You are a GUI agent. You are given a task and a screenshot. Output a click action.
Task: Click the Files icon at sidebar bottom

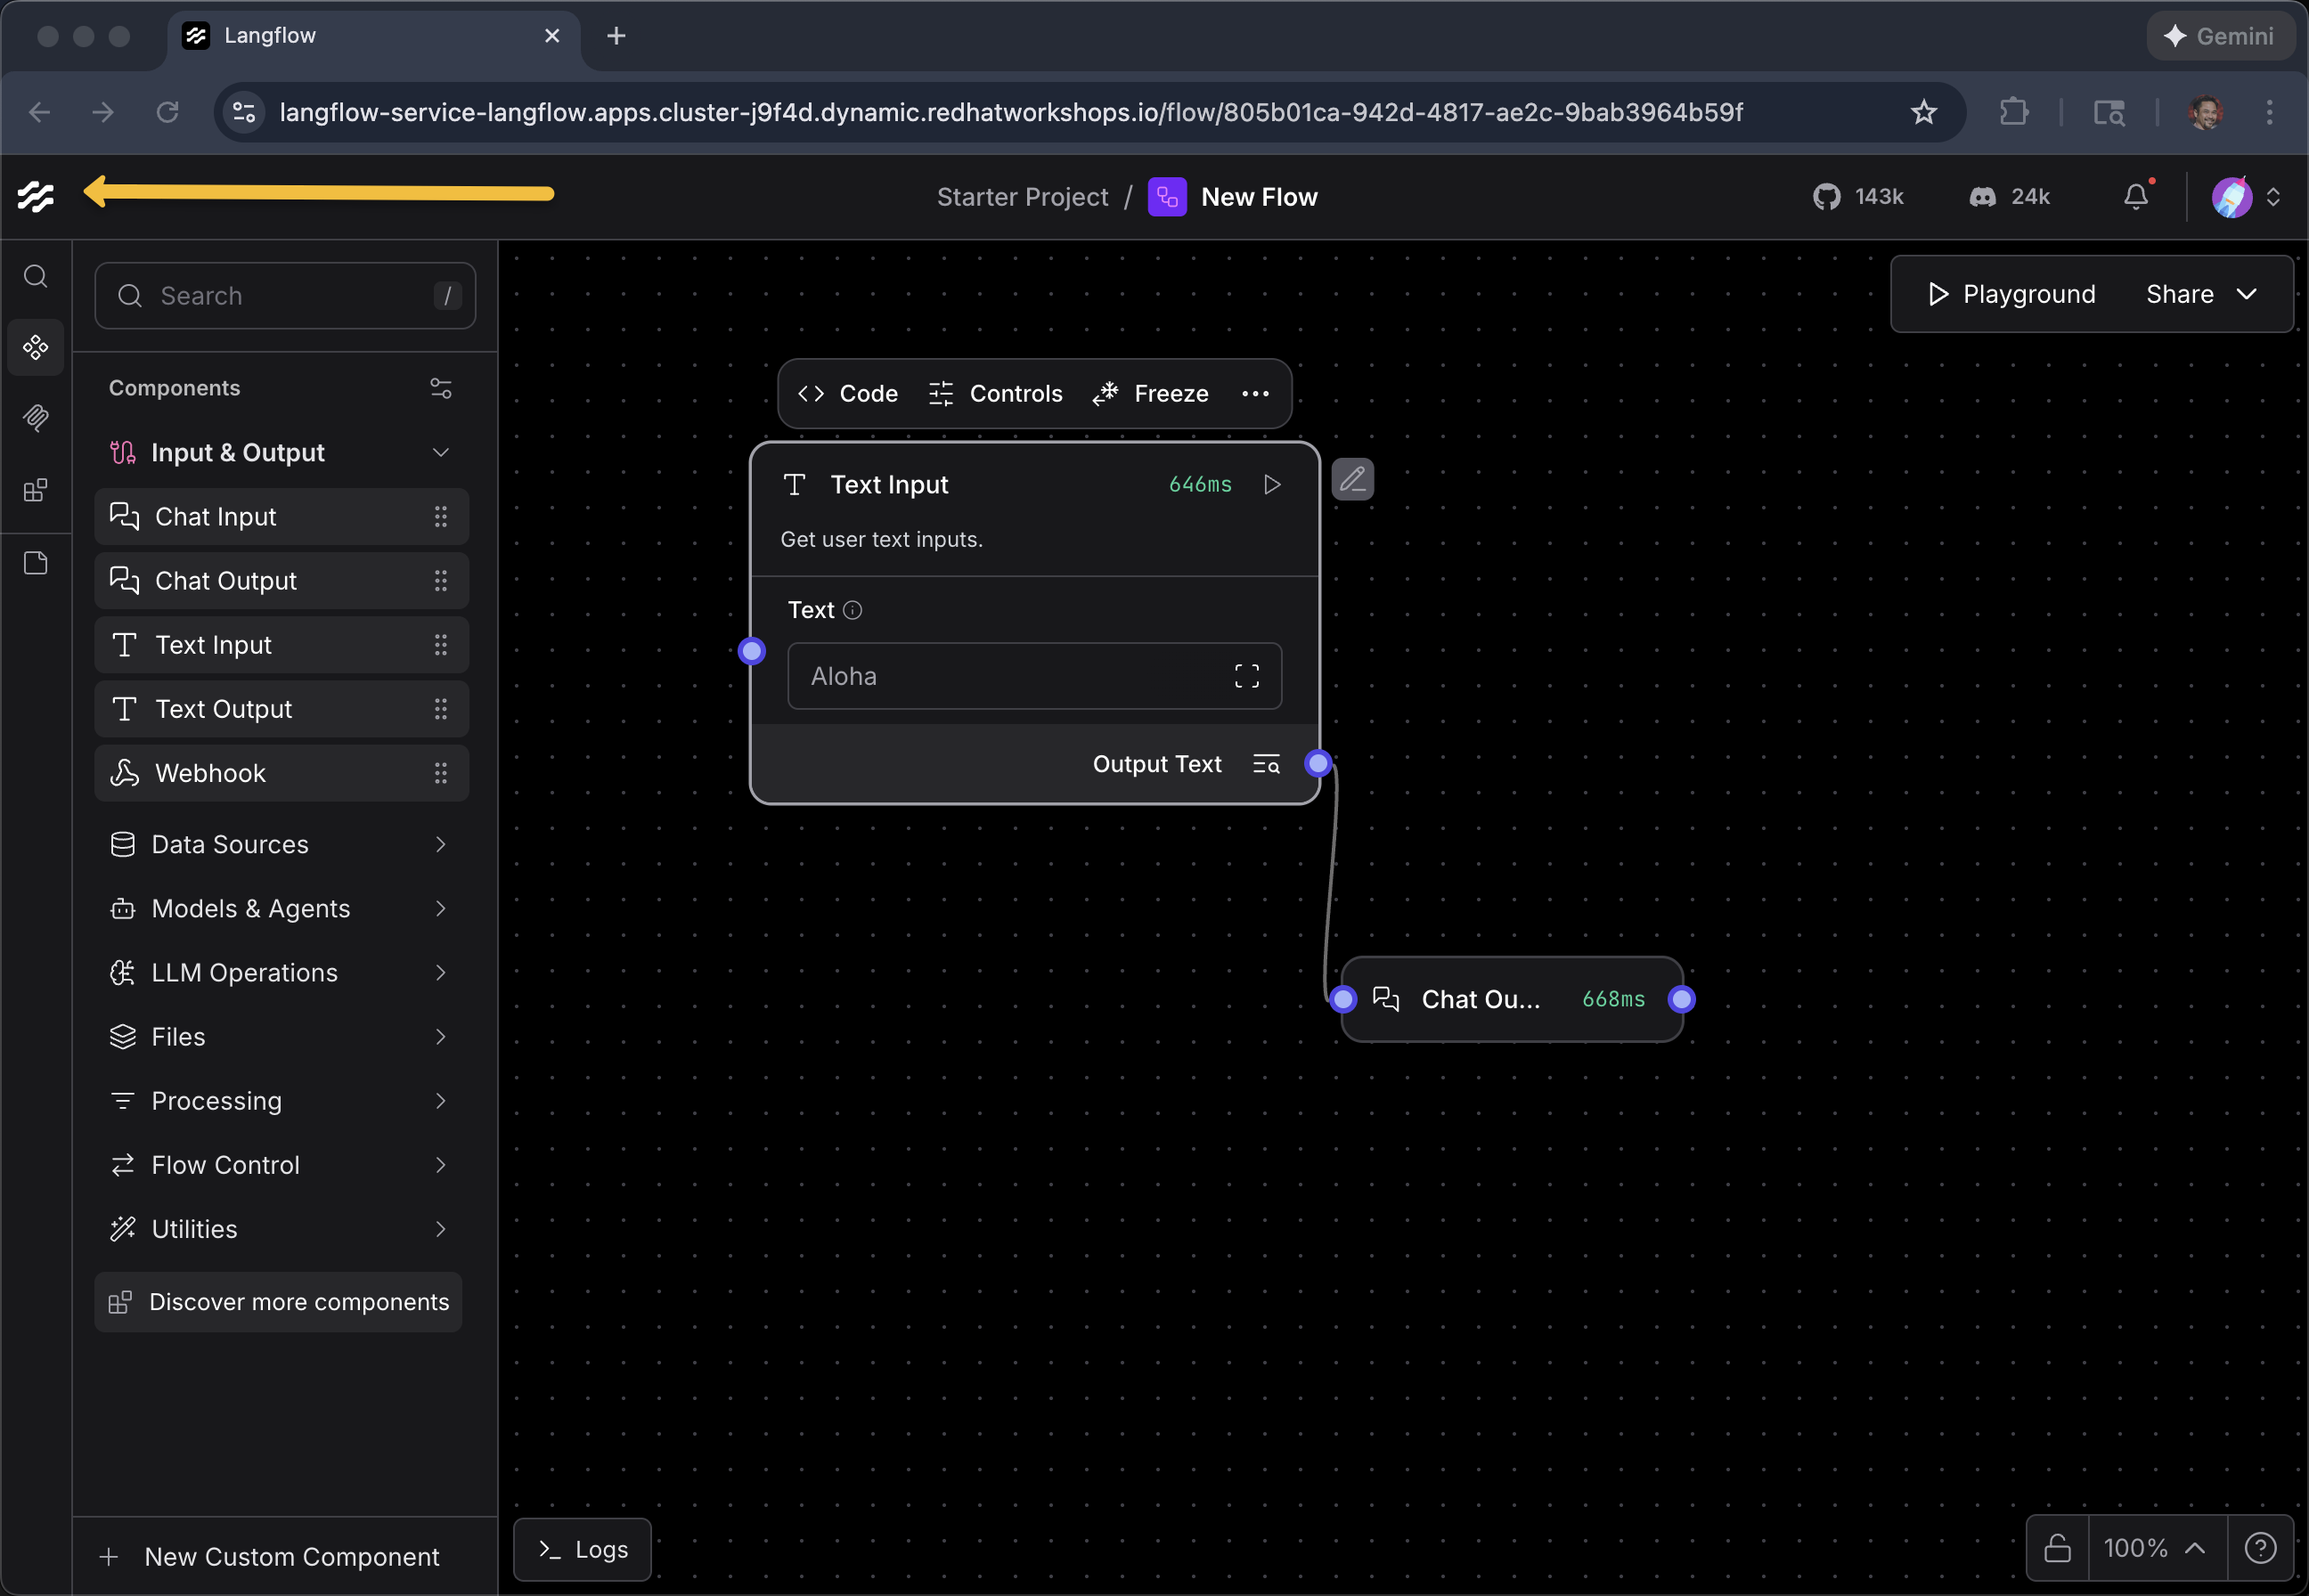36,562
